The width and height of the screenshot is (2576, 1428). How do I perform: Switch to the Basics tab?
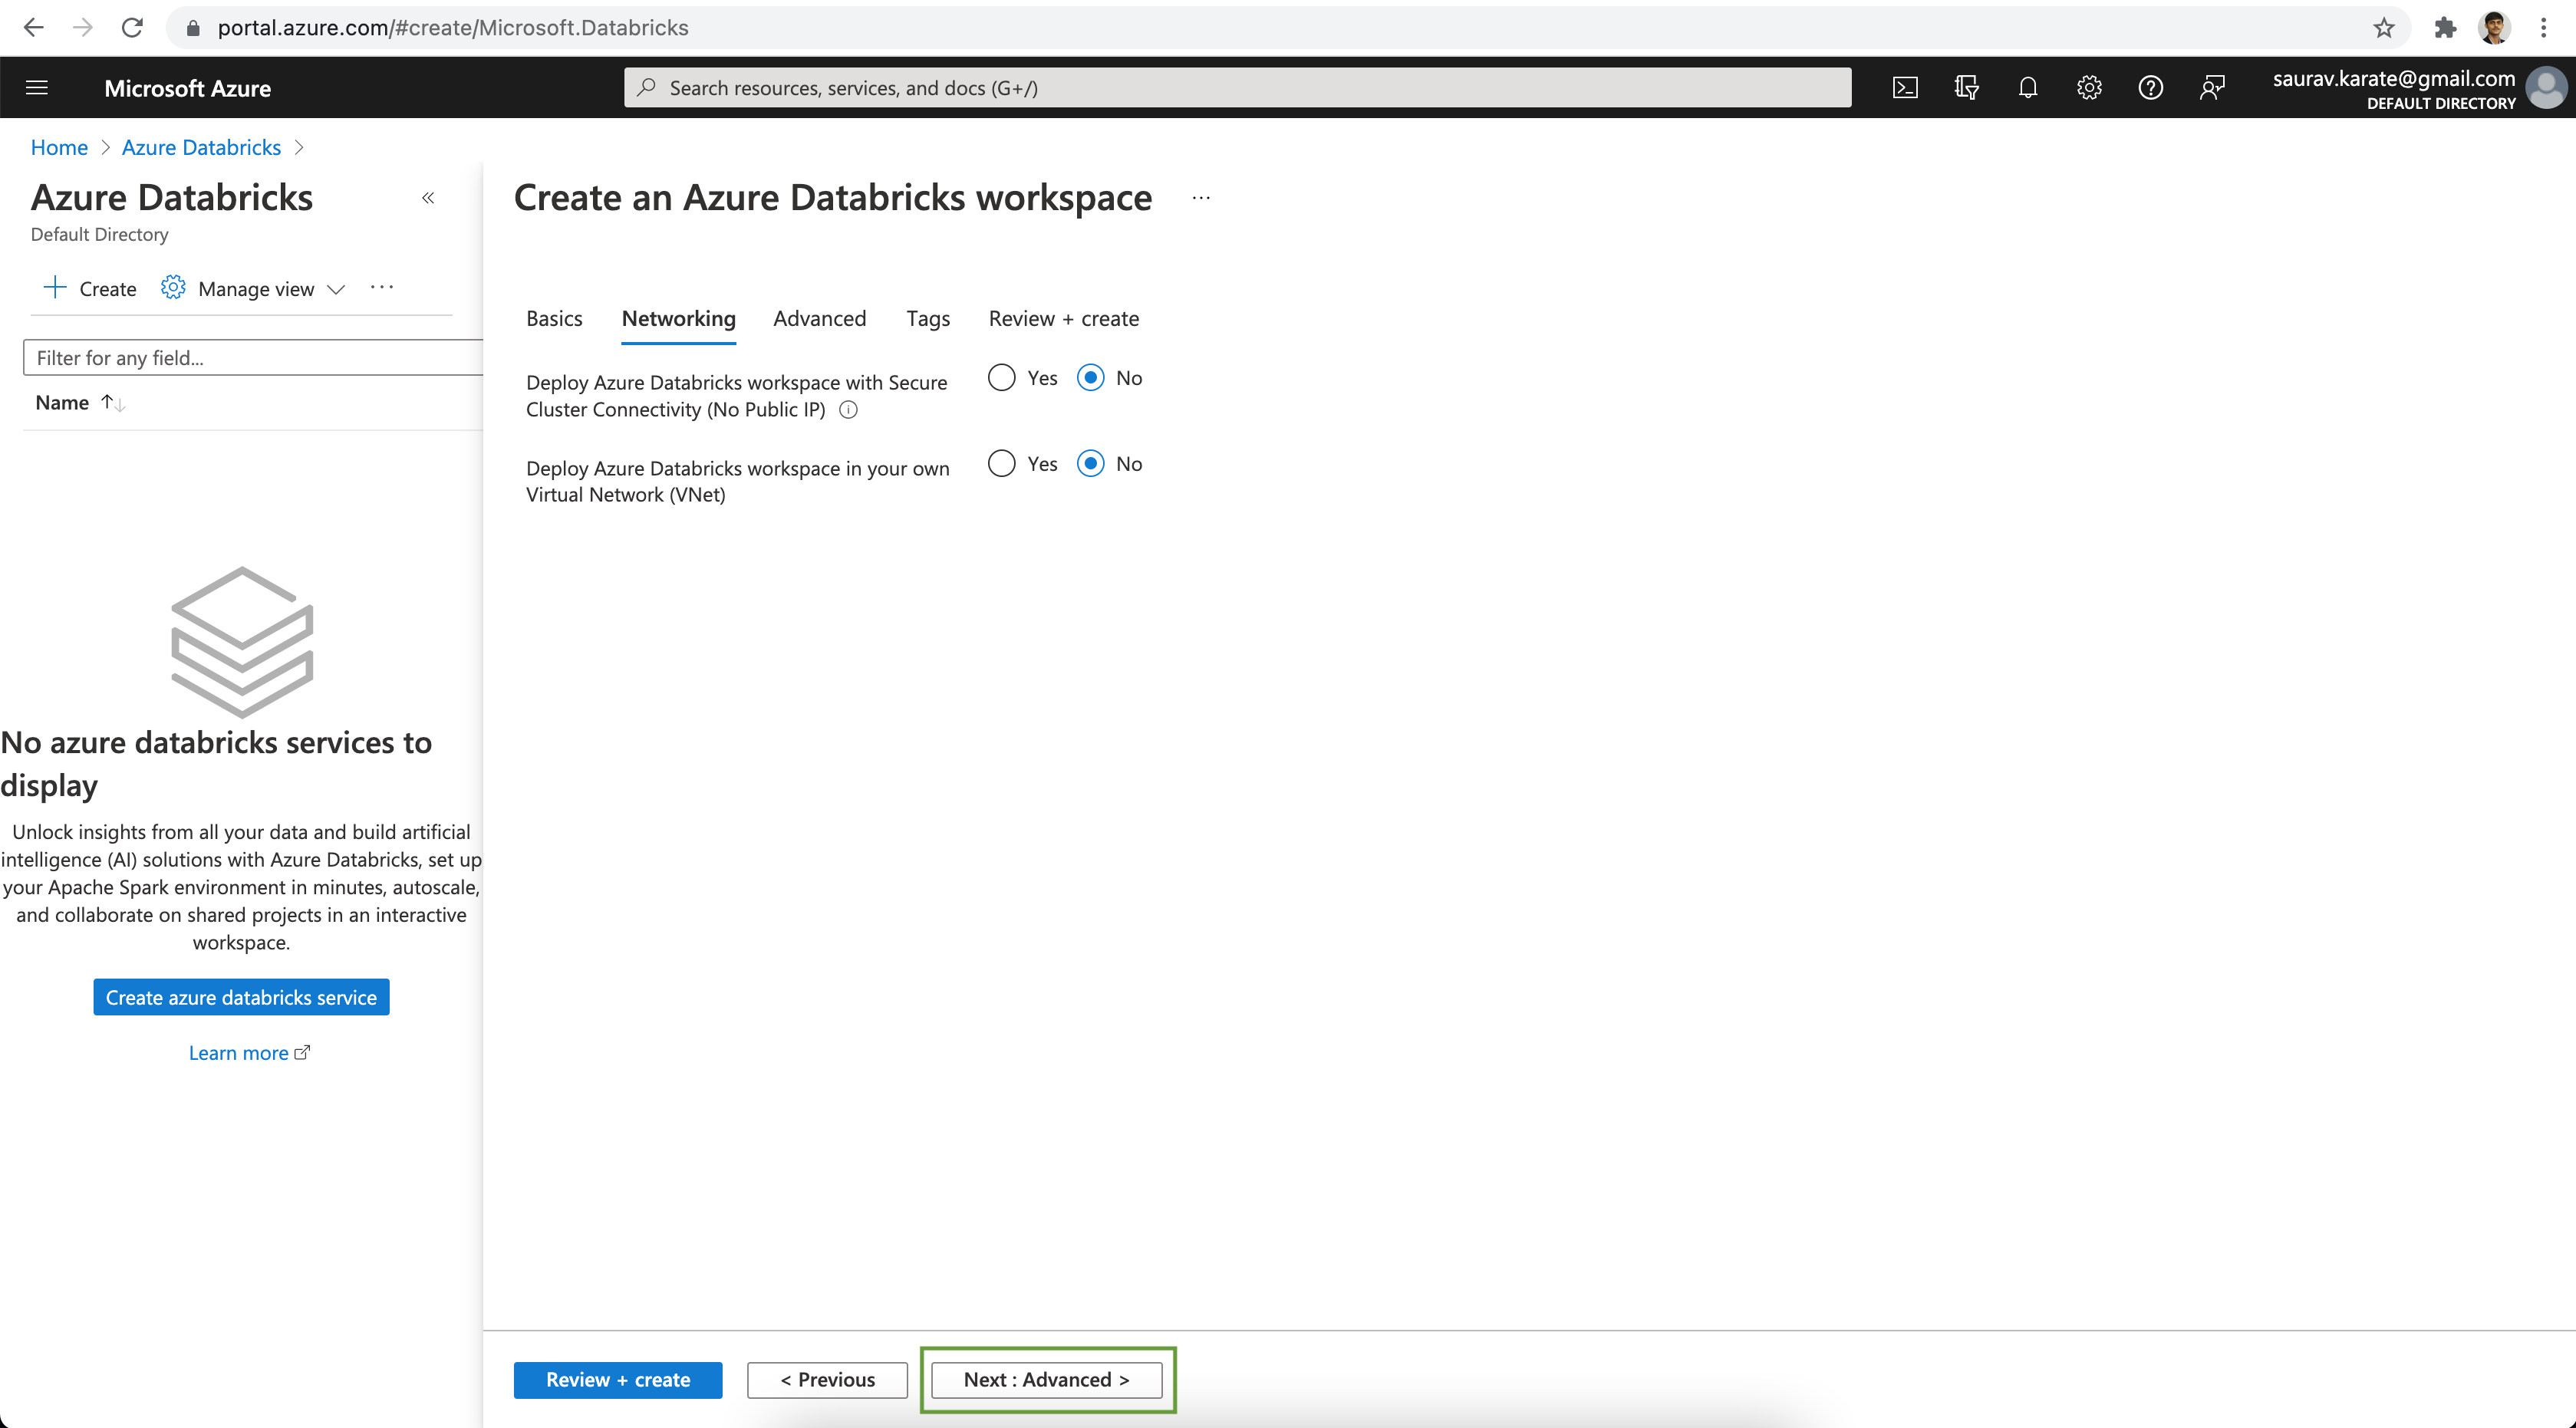[x=554, y=319]
